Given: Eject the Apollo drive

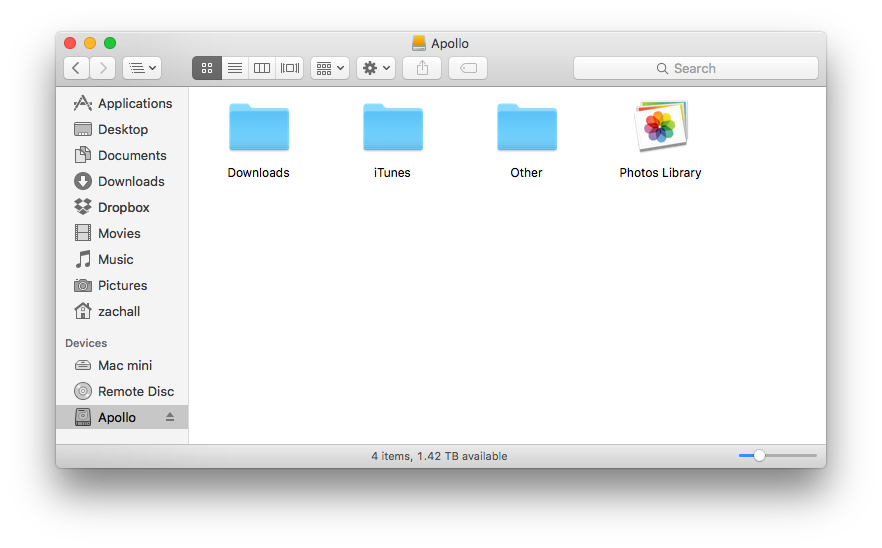Looking at the screenshot, I should click(x=170, y=417).
